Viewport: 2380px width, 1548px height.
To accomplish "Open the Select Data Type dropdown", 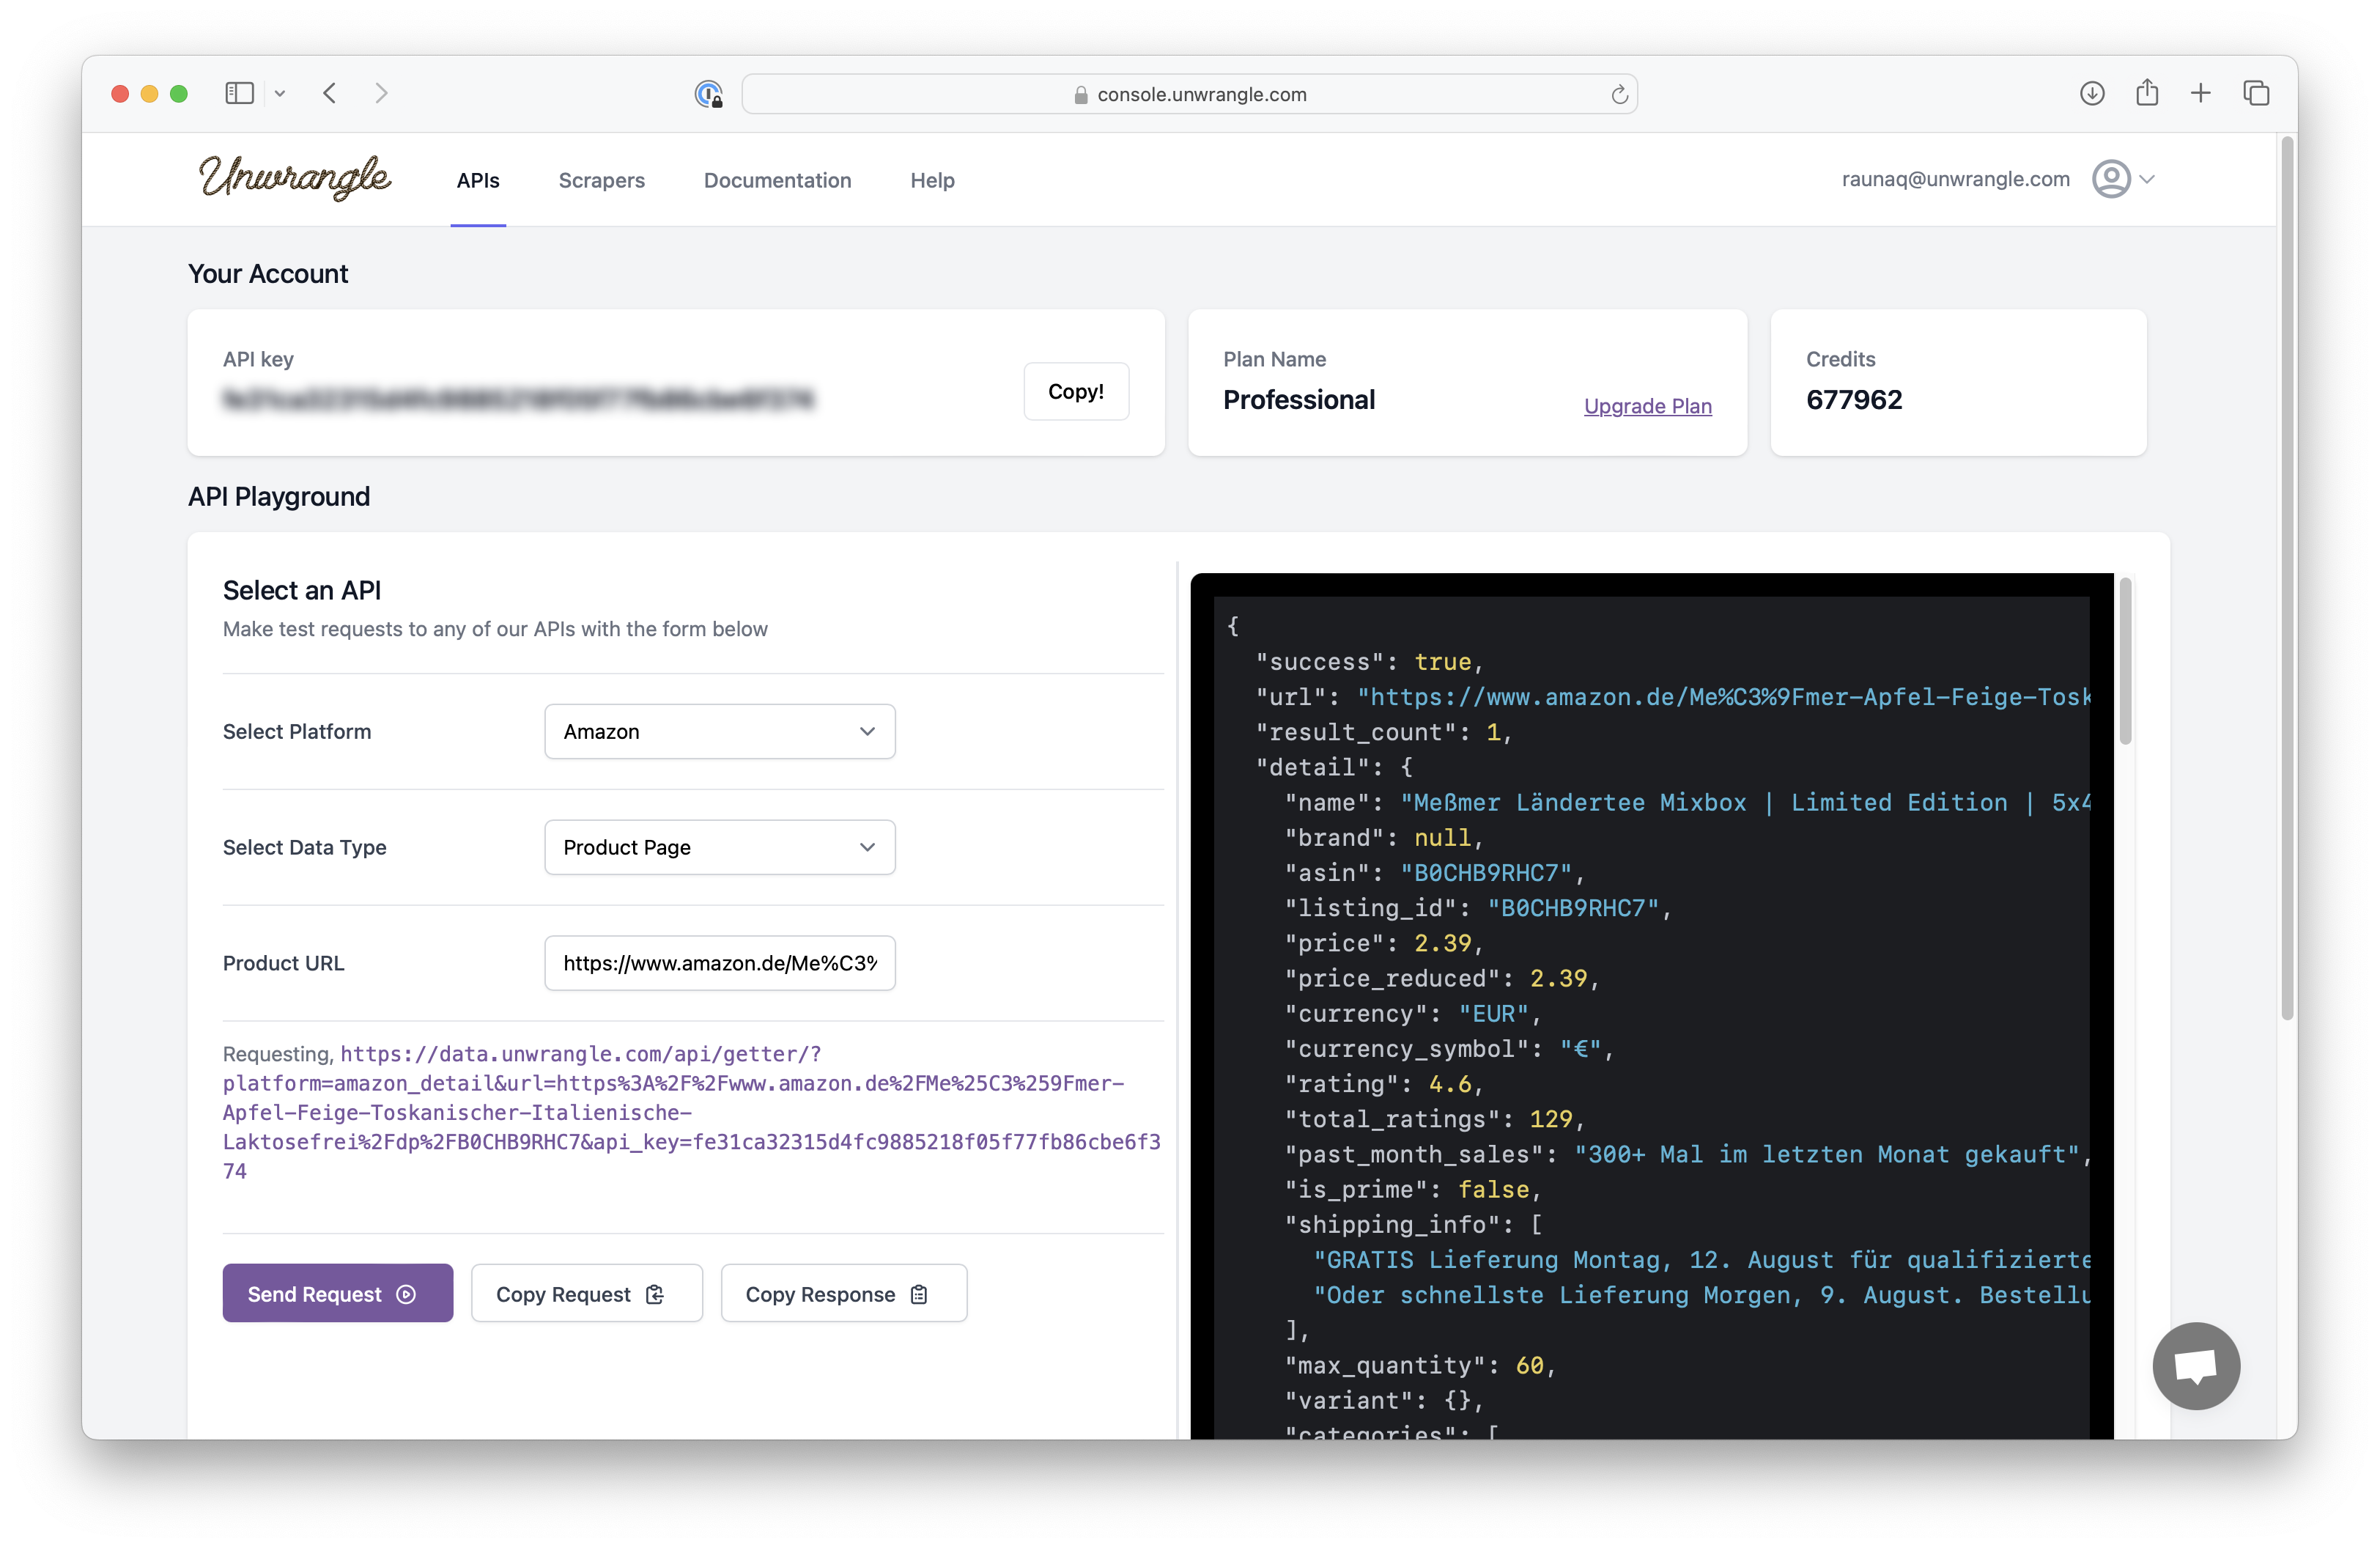I will 720,847.
